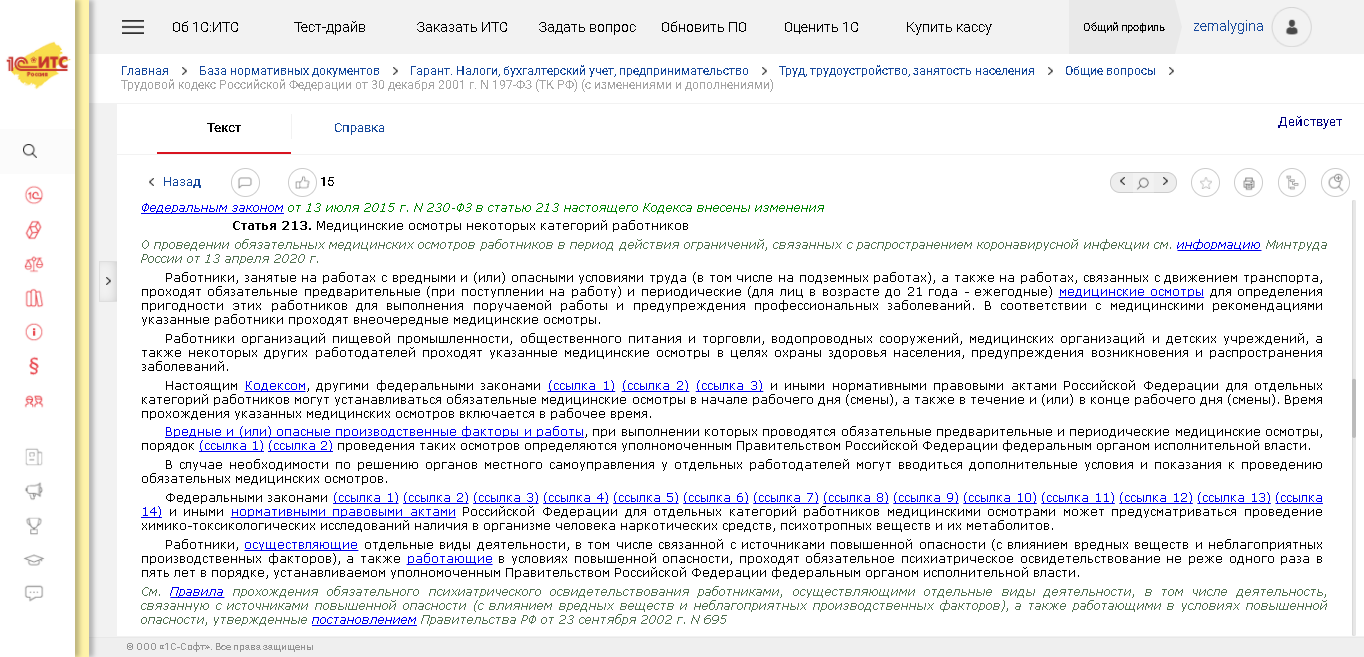Open the Общие вопросы breadcrumb

point(1110,71)
